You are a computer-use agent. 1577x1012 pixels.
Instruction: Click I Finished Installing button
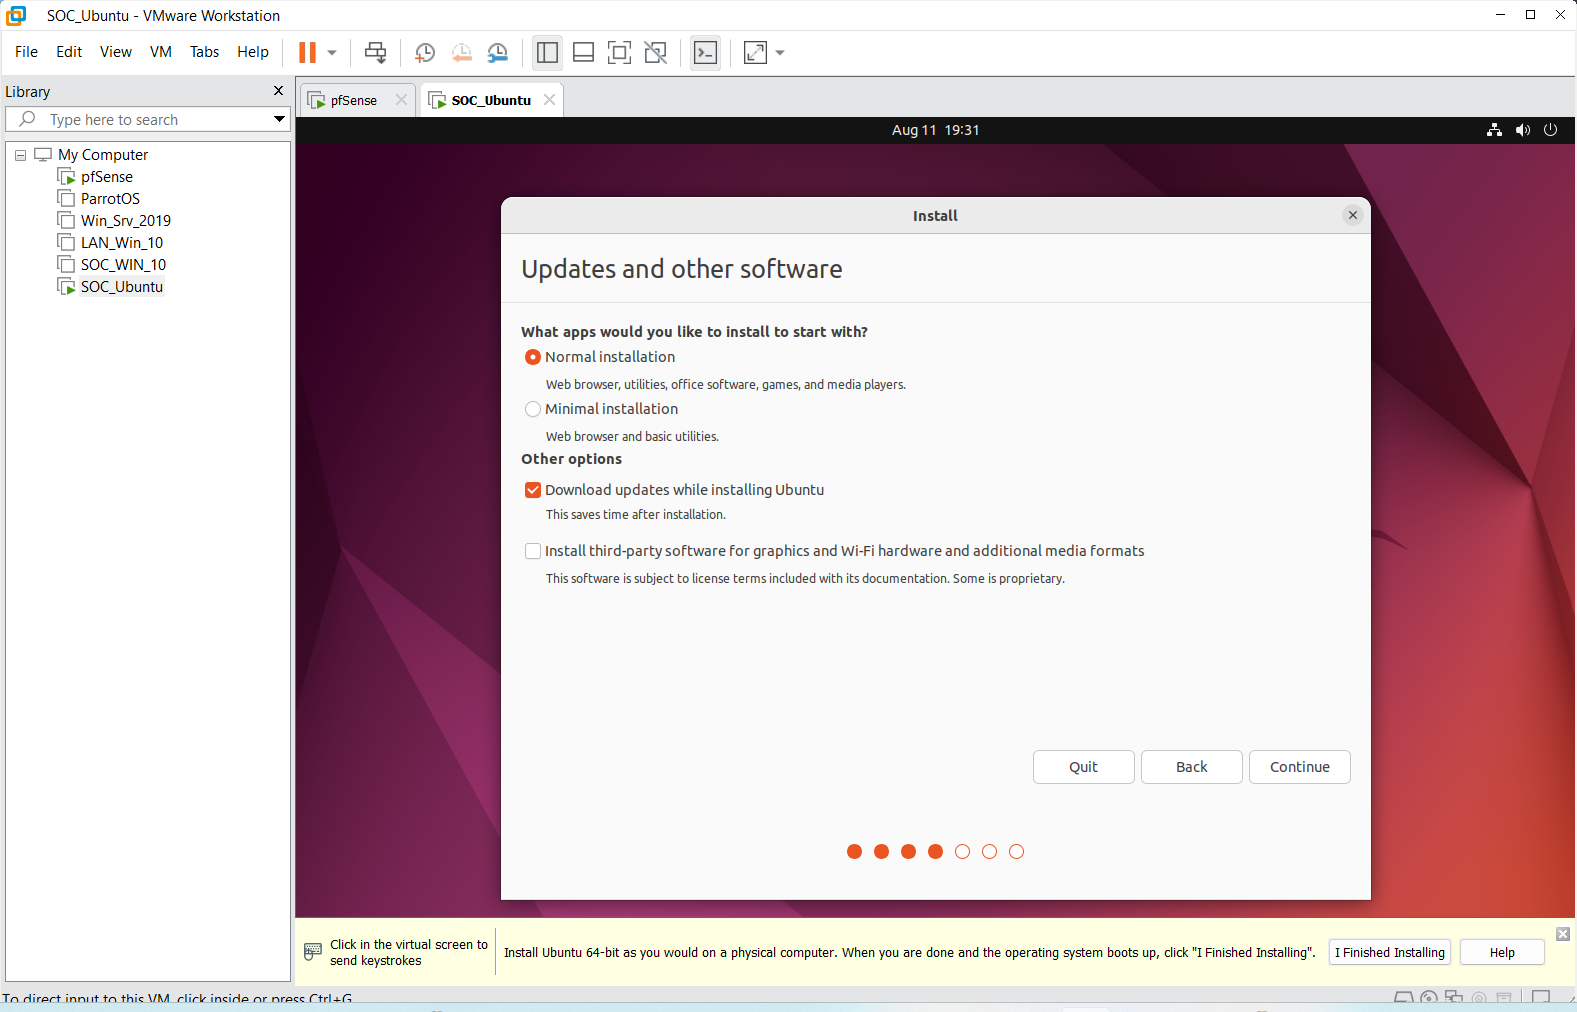(1389, 952)
